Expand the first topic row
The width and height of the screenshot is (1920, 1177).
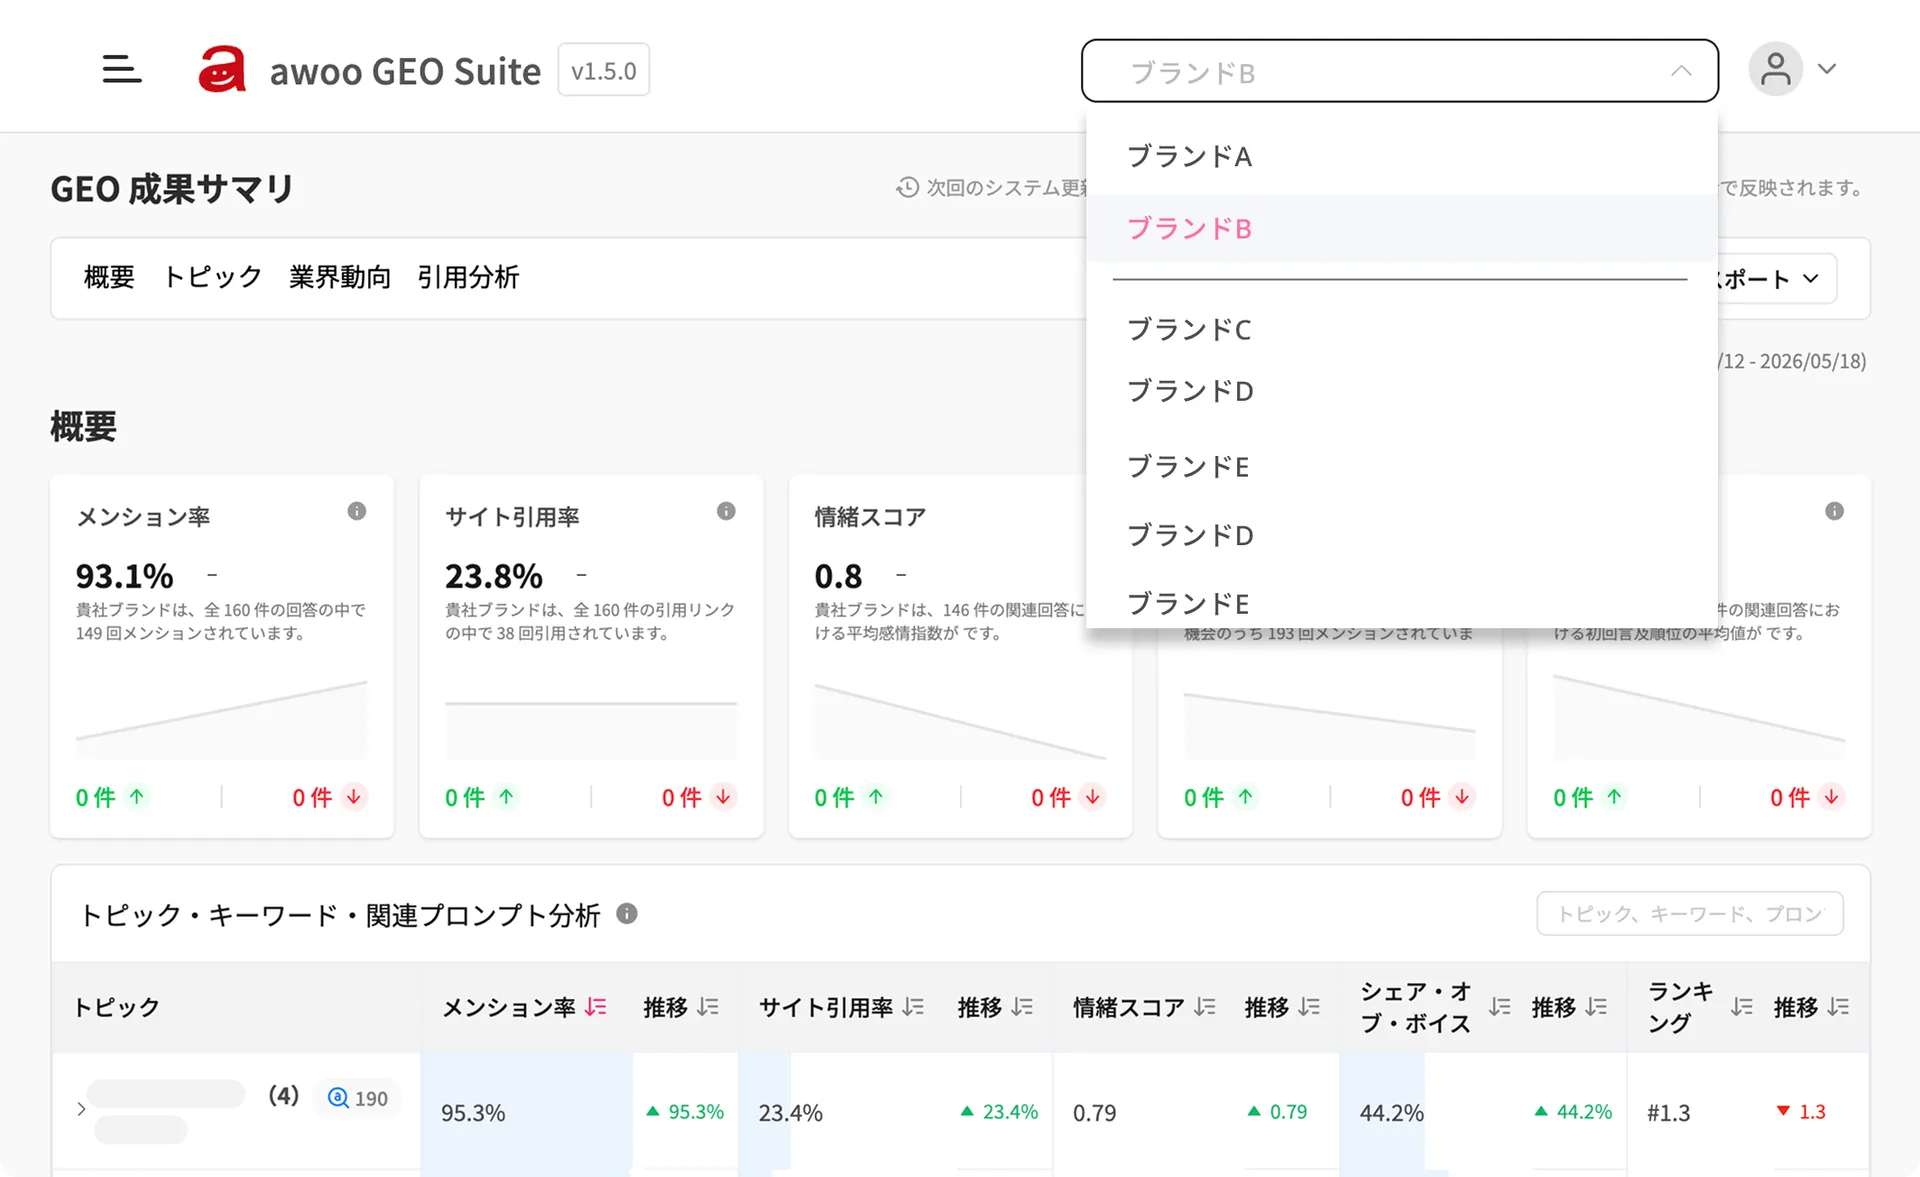coord(81,1109)
